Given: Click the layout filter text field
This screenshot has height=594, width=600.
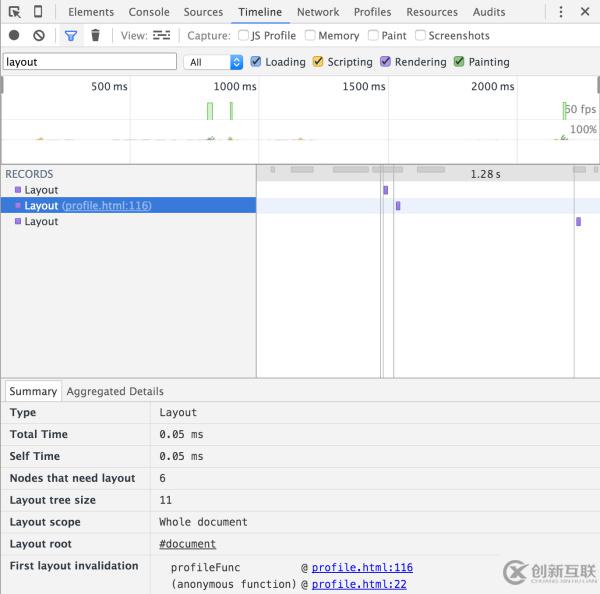Looking at the screenshot, I should [90, 62].
